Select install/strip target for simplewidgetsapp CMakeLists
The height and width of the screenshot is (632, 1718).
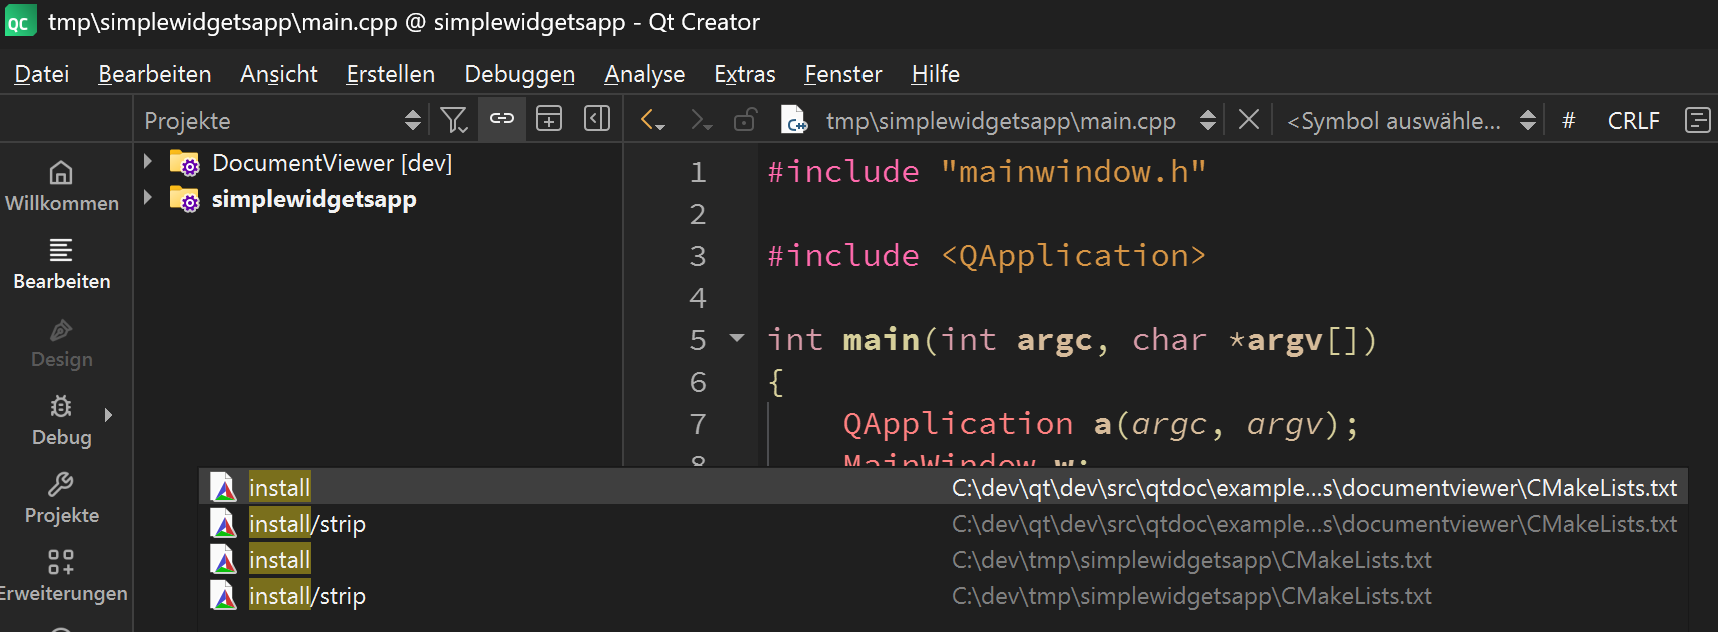coord(943,595)
